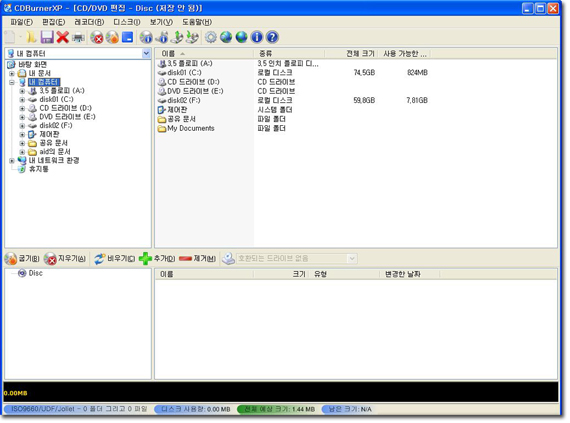Select 휴지통 in the folder tree
The height and width of the screenshot is (423, 570).
[x=39, y=169]
